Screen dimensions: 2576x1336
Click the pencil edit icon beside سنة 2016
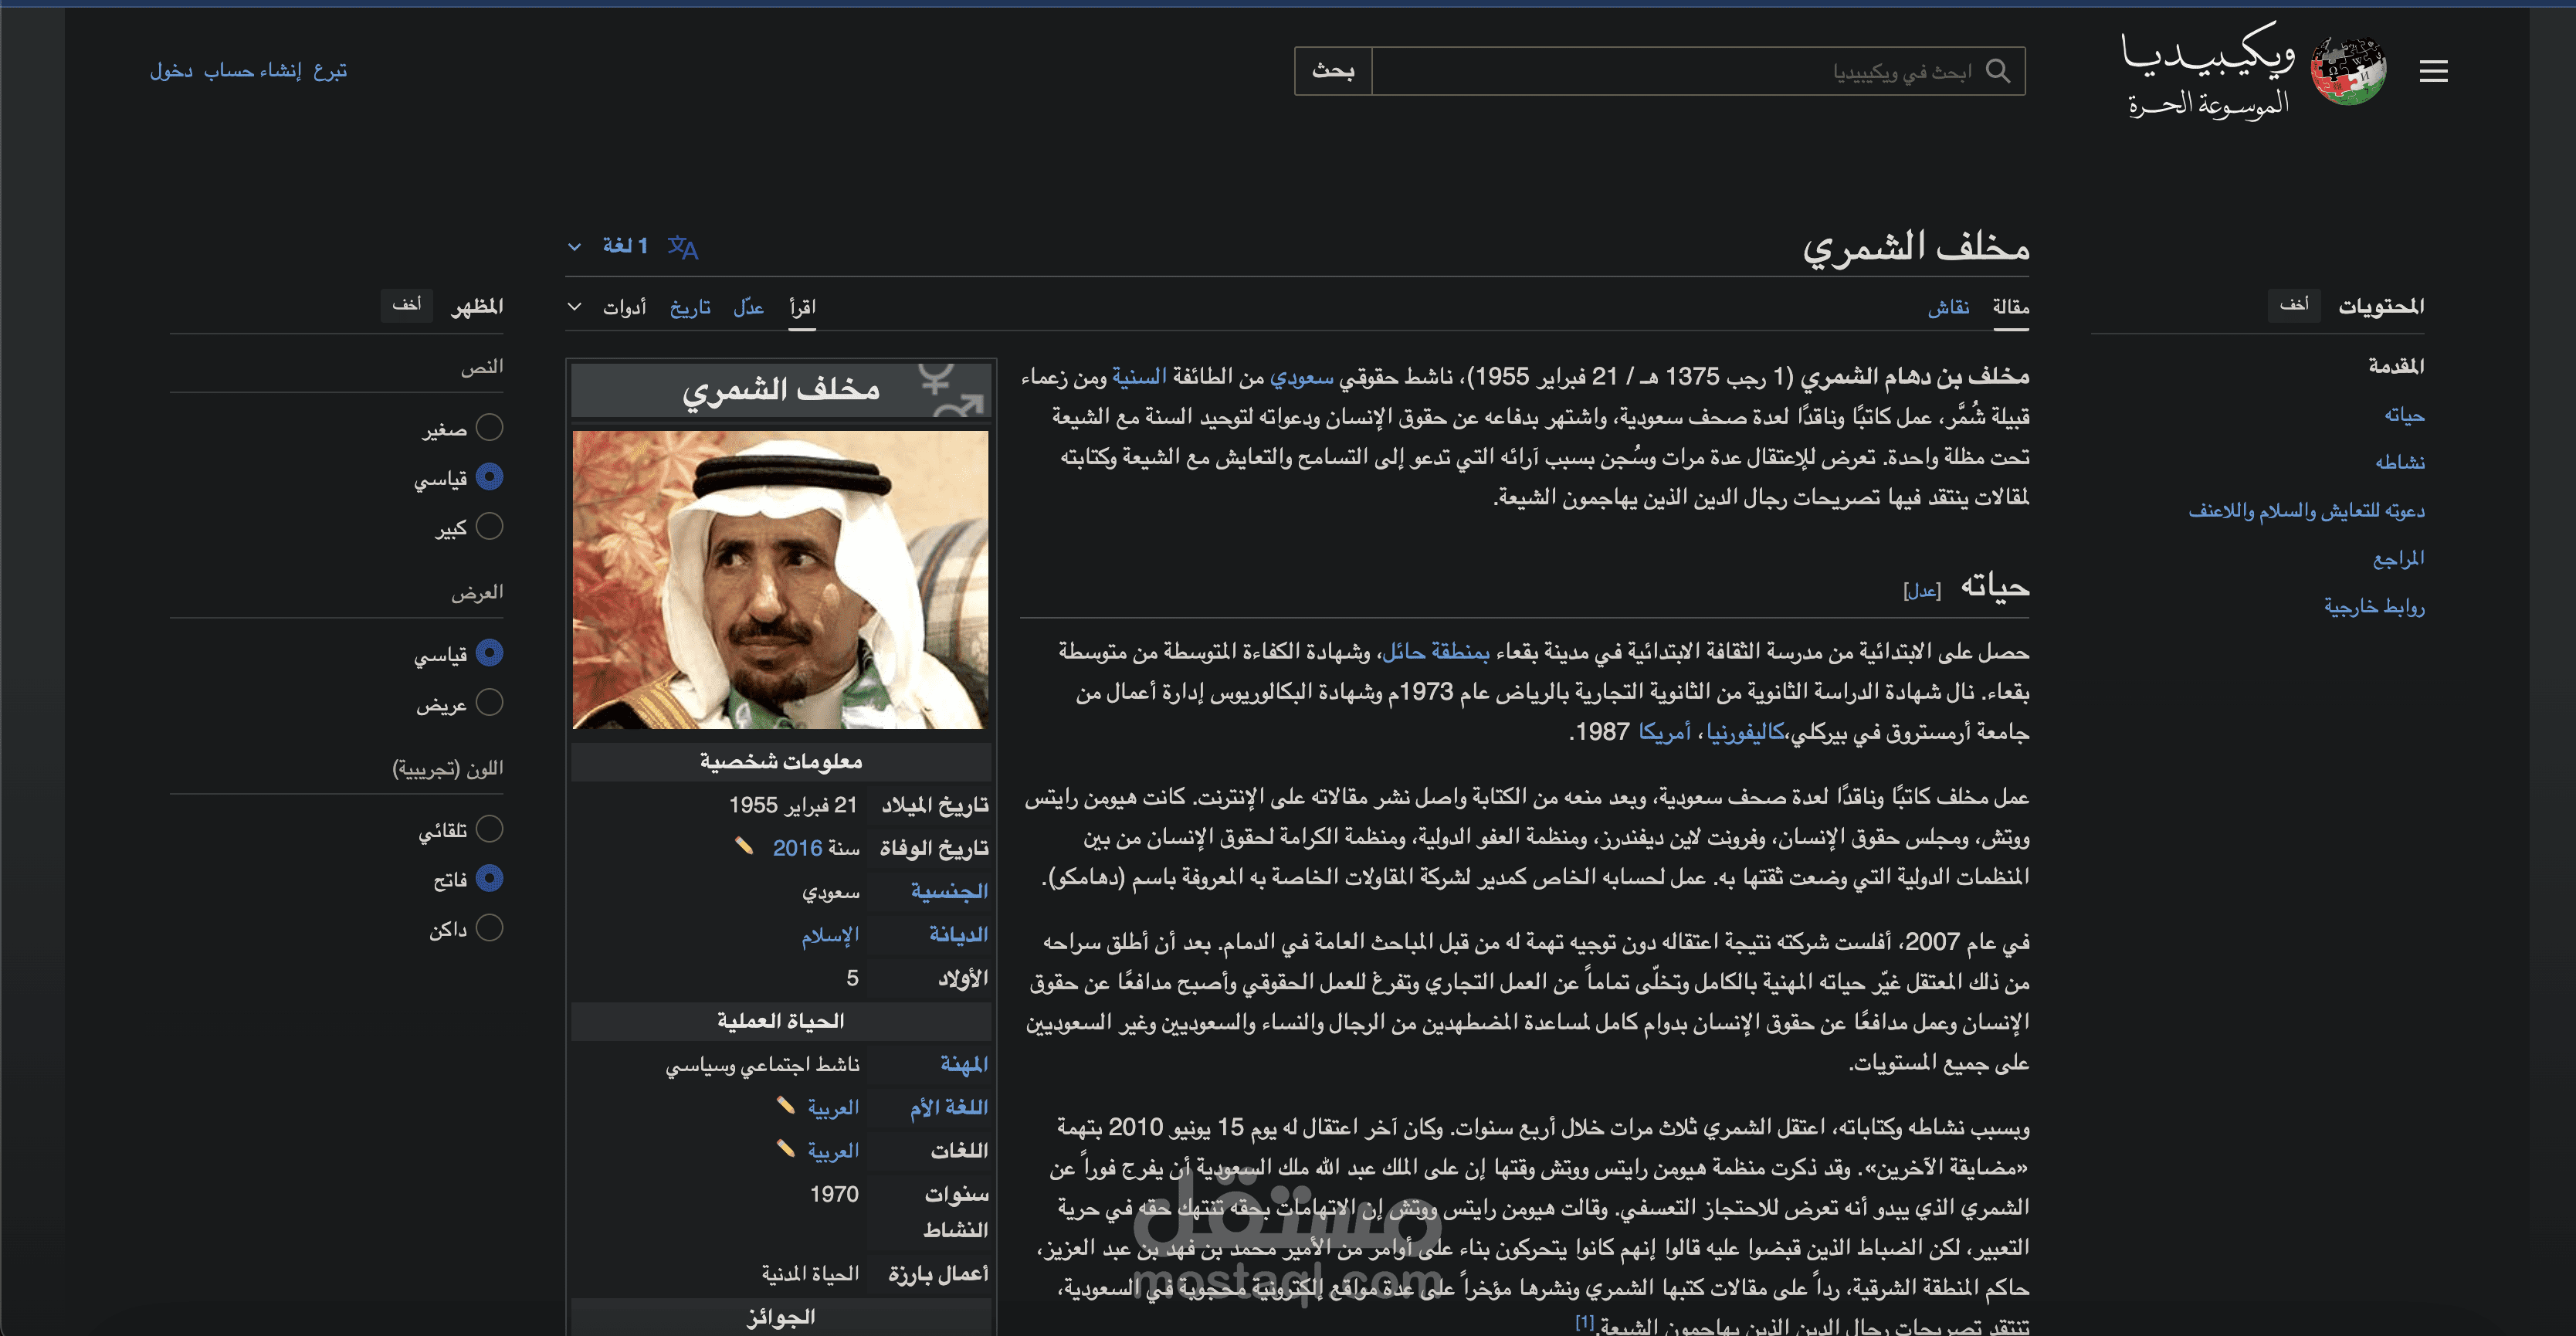tap(743, 846)
